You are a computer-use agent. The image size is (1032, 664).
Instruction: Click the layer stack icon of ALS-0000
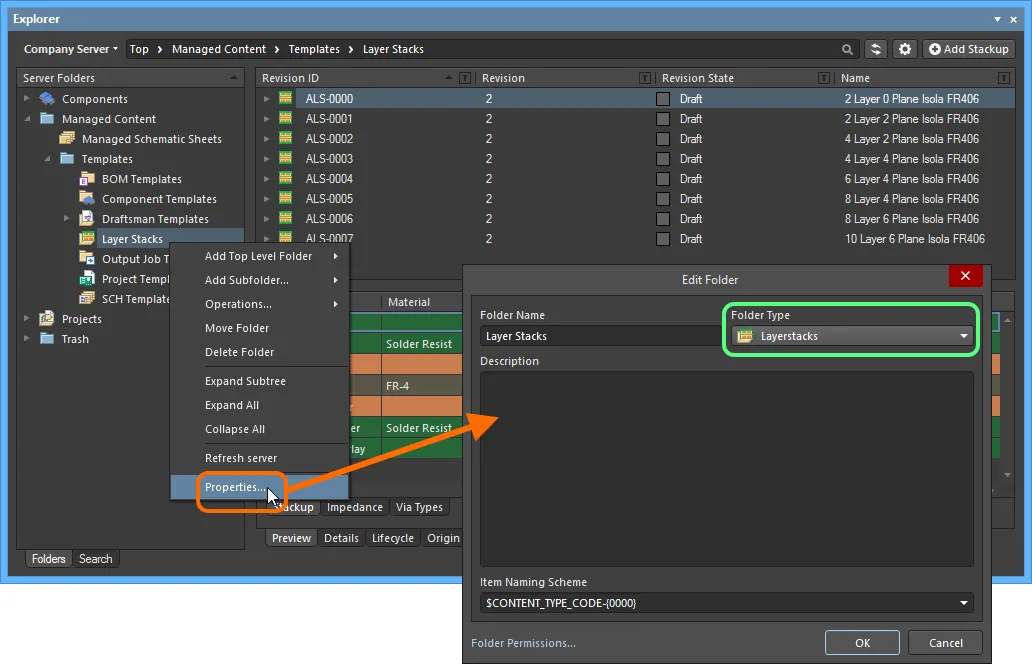click(x=285, y=98)
